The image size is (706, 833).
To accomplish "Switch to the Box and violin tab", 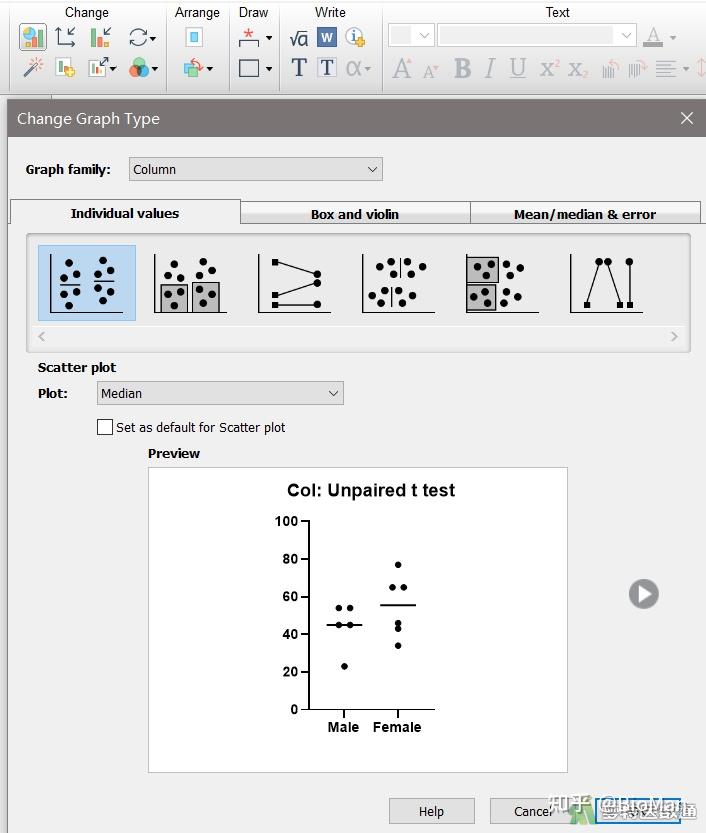I will [355, 214].
